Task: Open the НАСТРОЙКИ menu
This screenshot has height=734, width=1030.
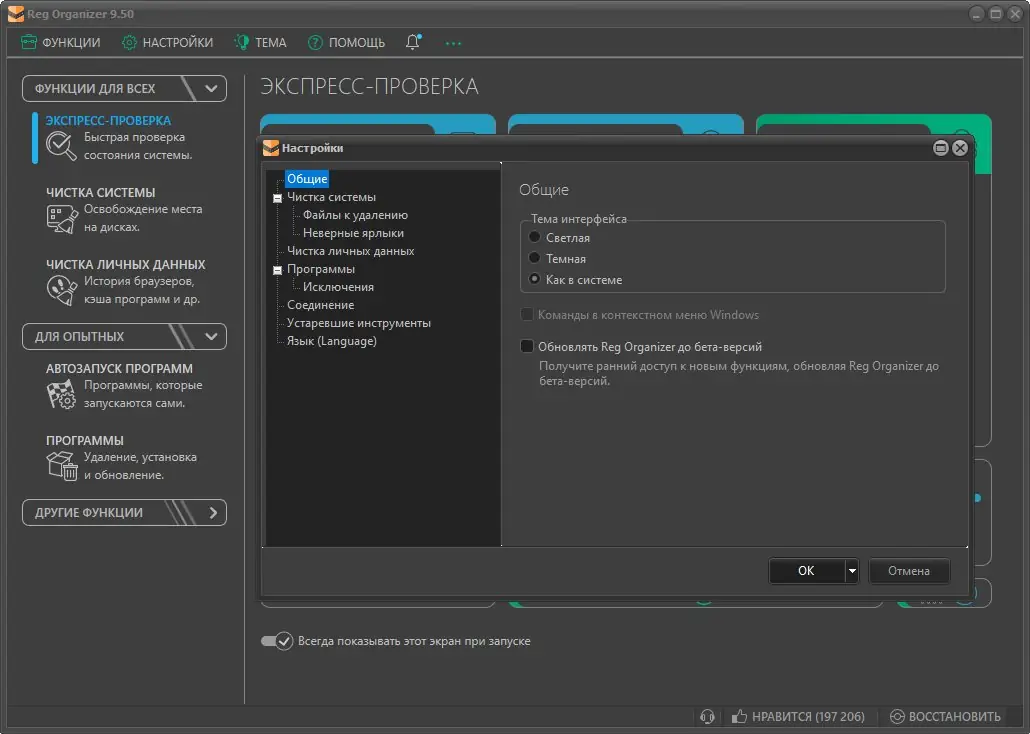Action: [168, 43]
